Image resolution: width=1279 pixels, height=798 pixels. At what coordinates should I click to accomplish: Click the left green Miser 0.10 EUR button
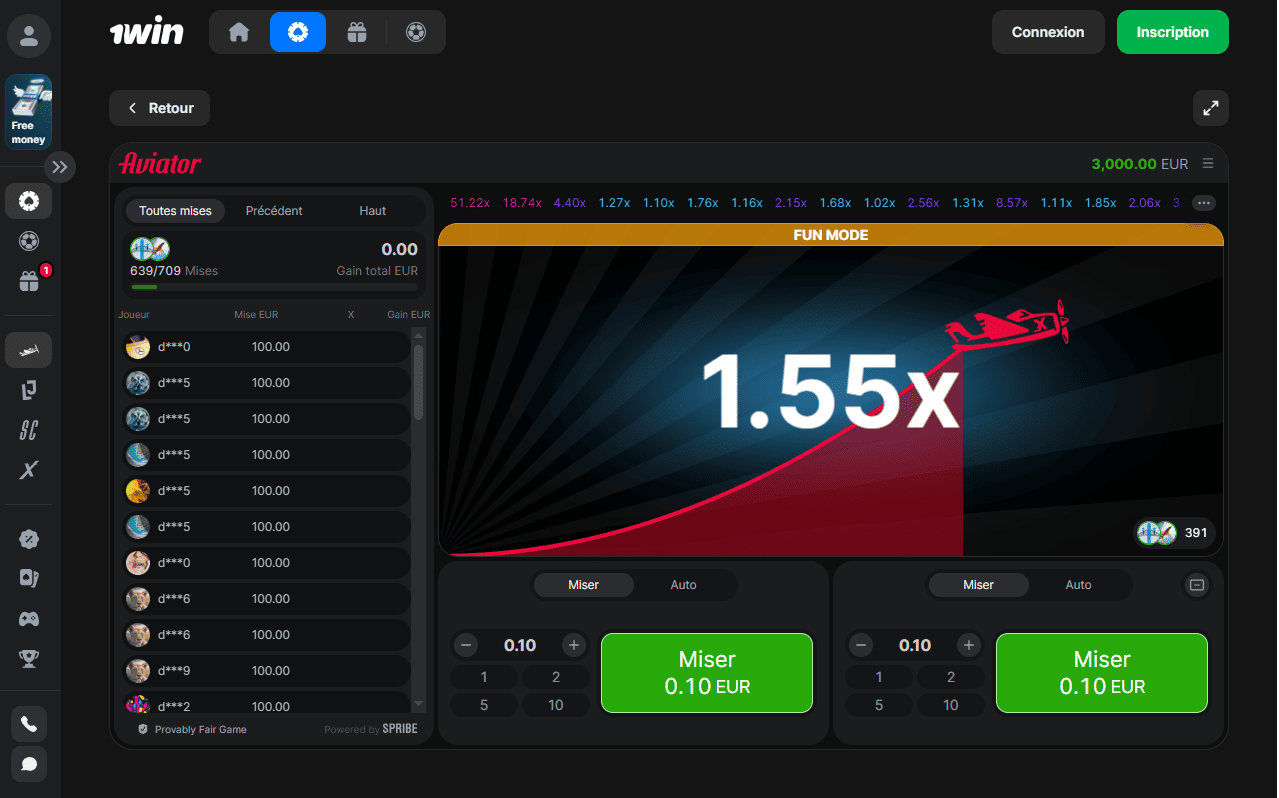pos(707,673)
